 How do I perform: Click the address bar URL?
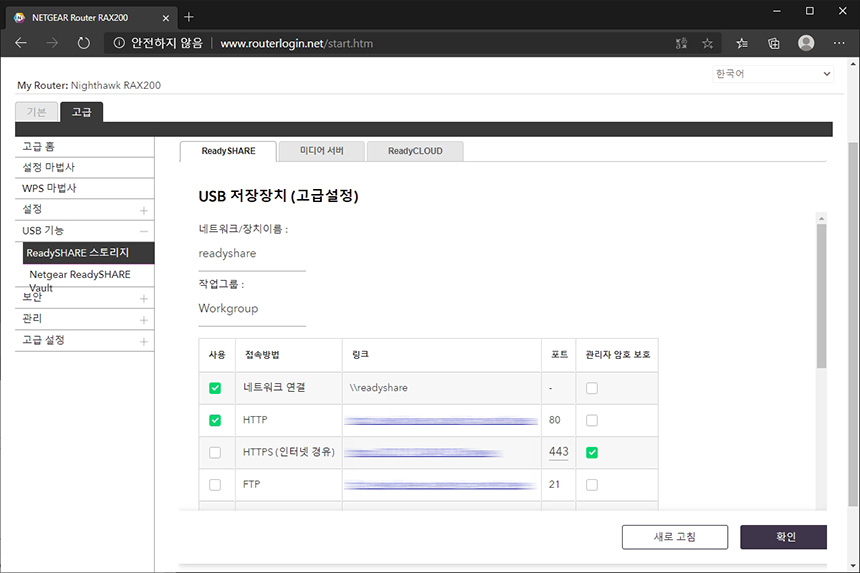click(x=296, y=43)
